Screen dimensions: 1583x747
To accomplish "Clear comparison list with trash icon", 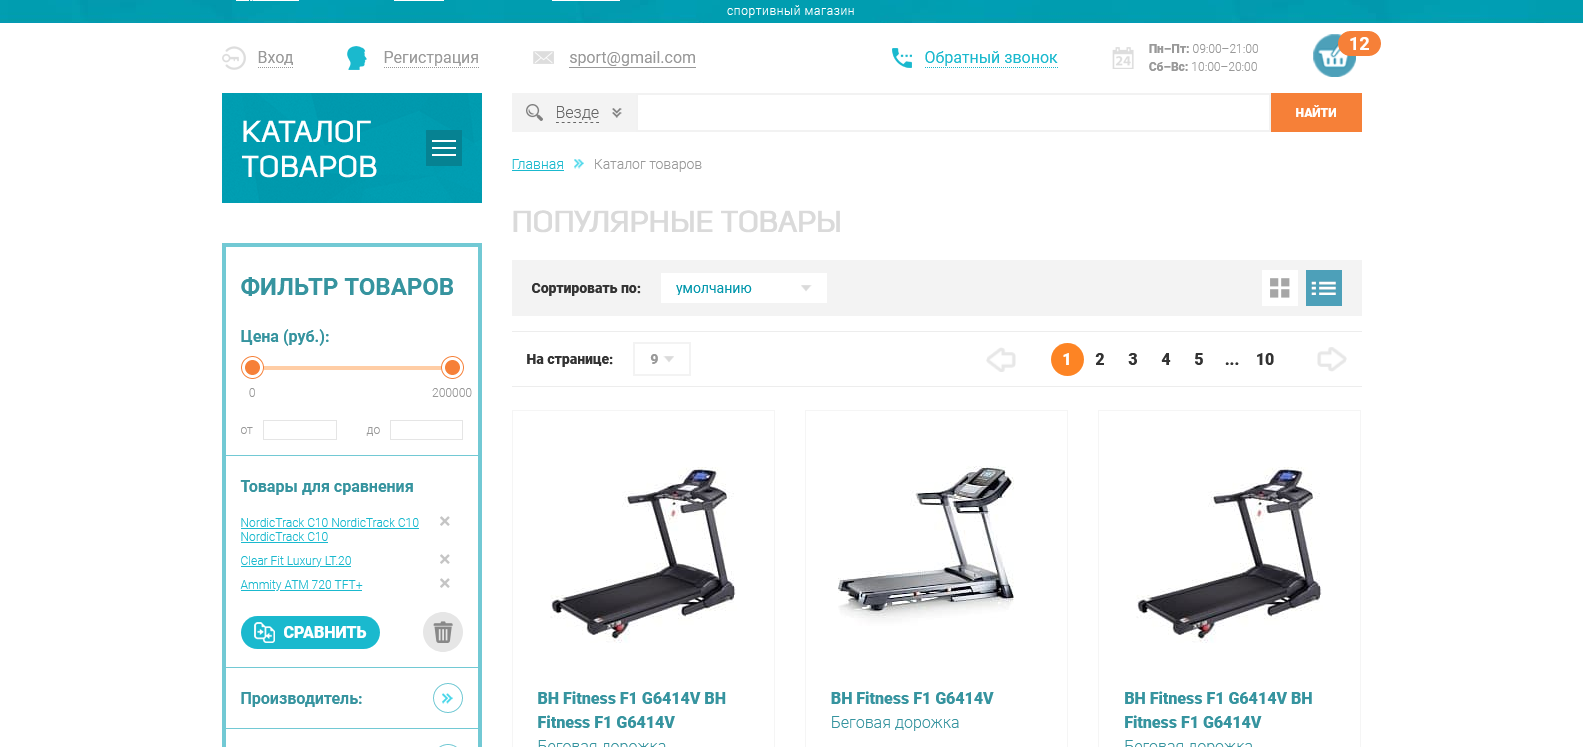I will 443,632.
